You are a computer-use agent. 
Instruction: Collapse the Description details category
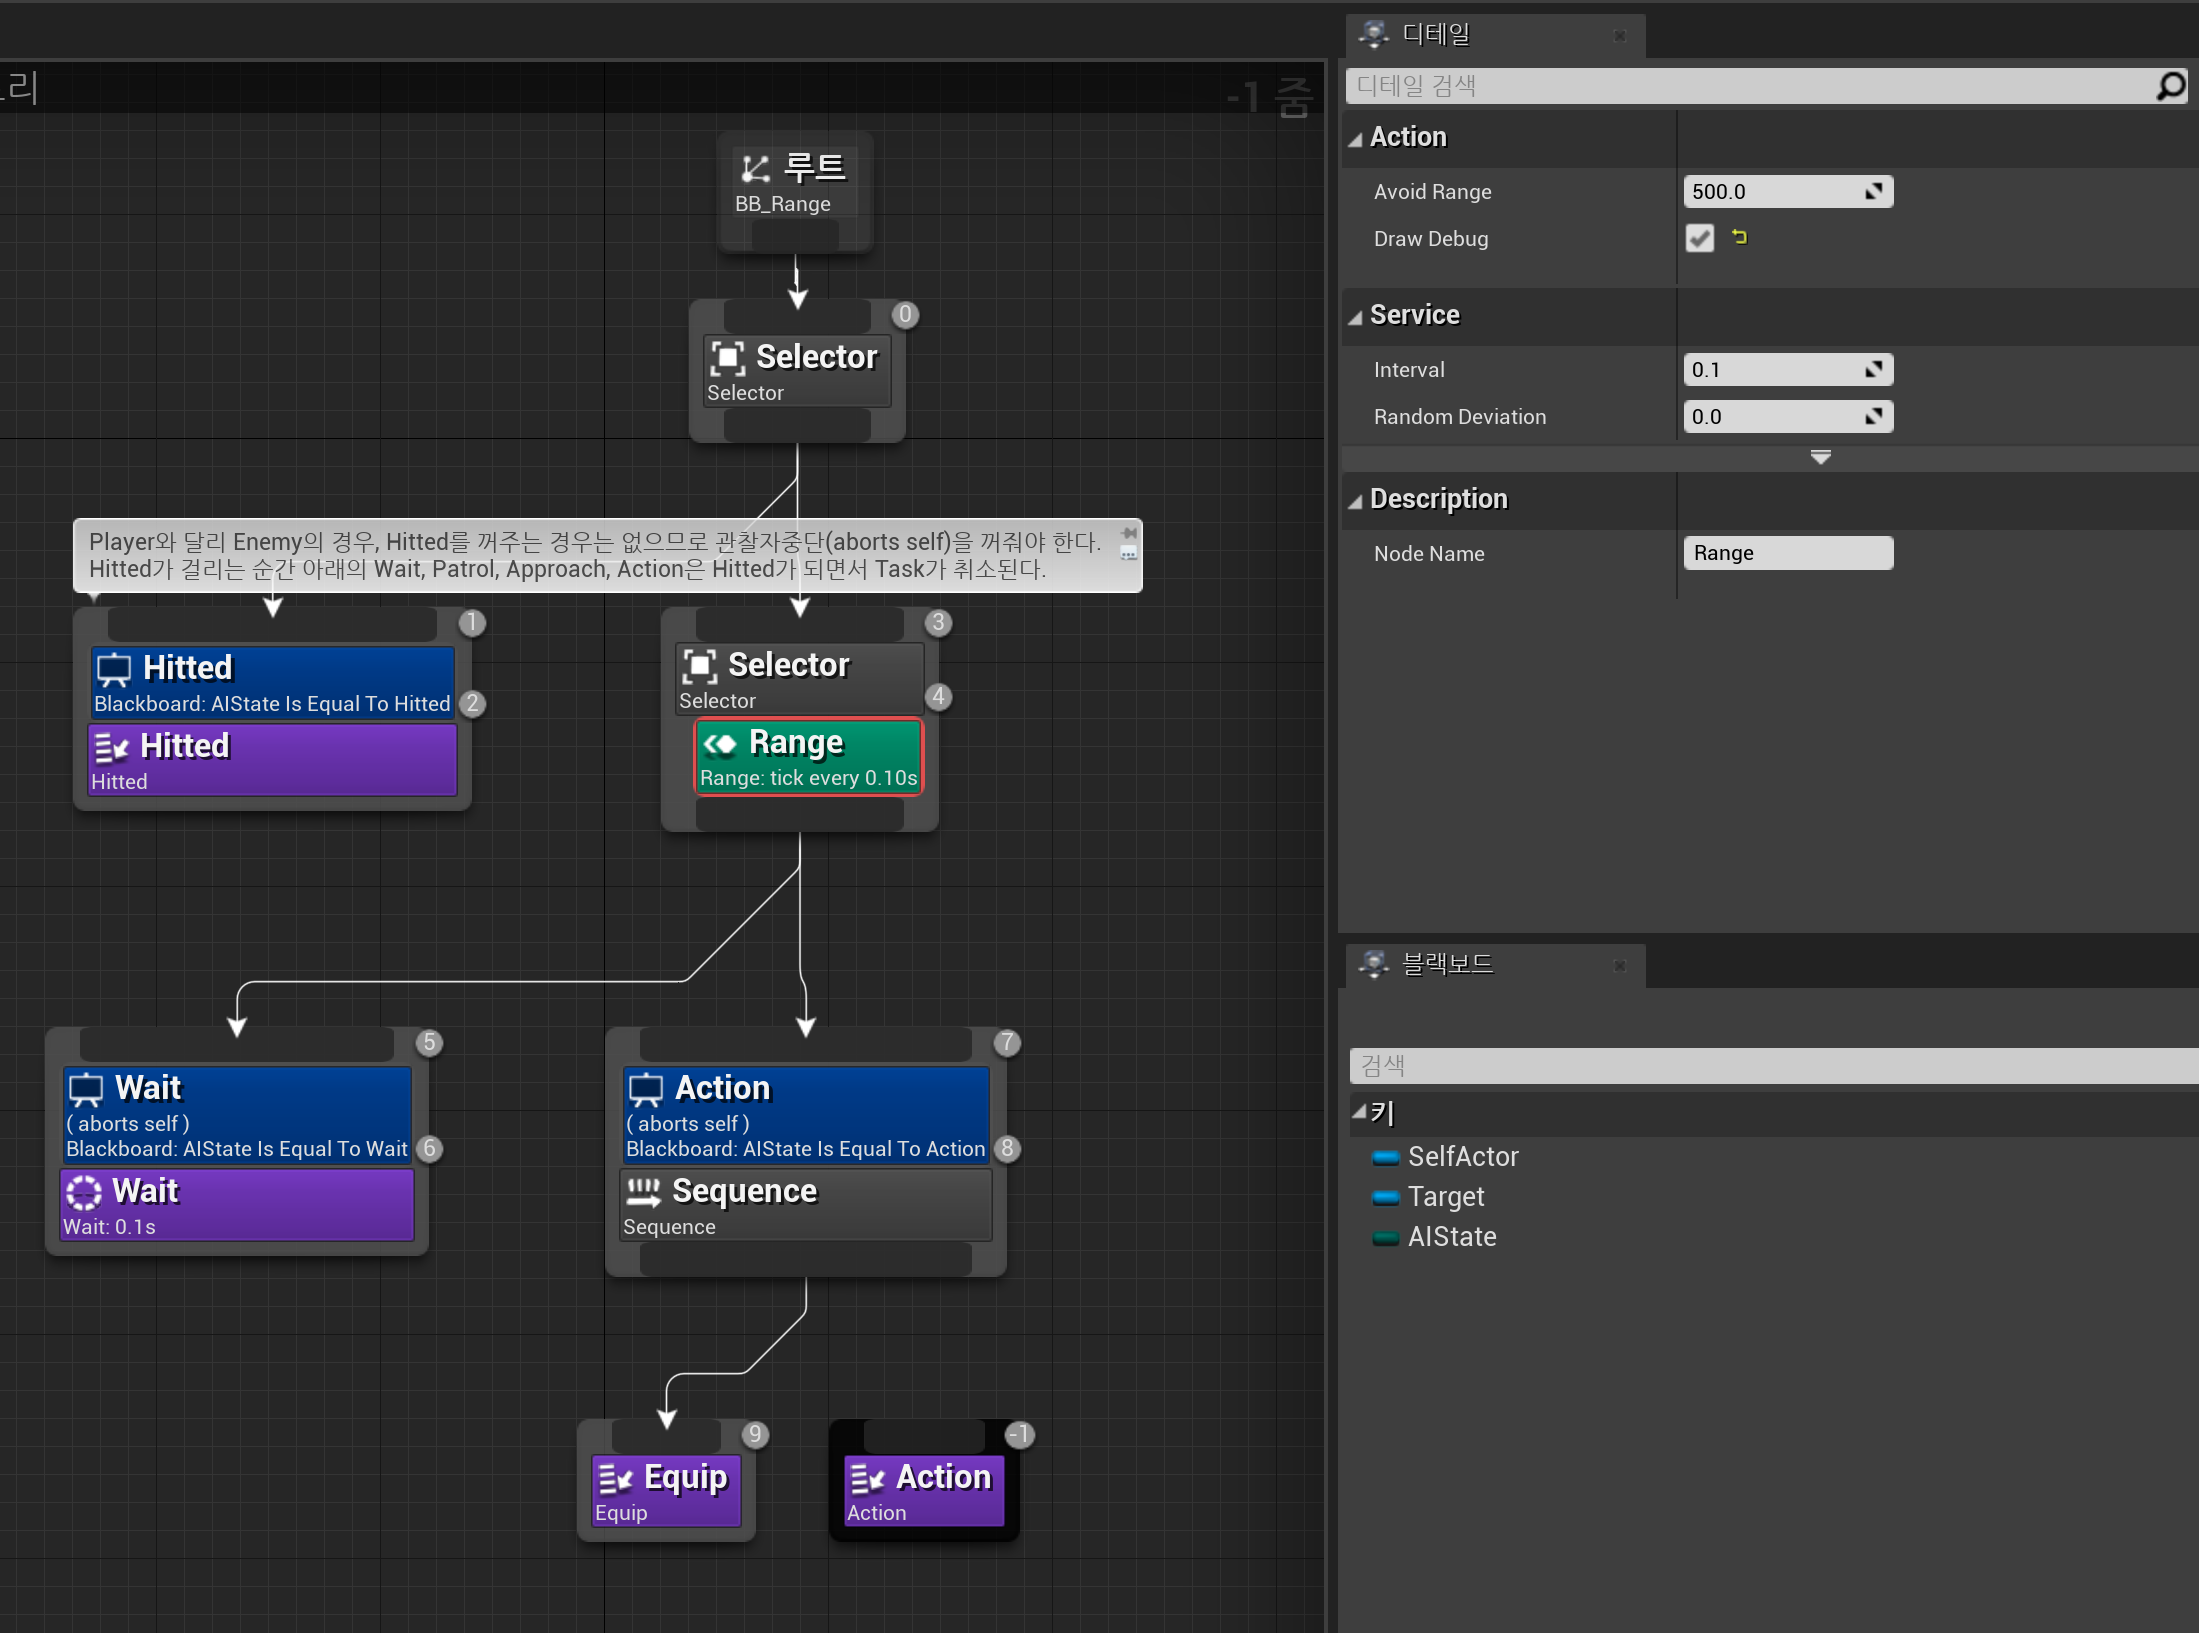point(1355,501)
